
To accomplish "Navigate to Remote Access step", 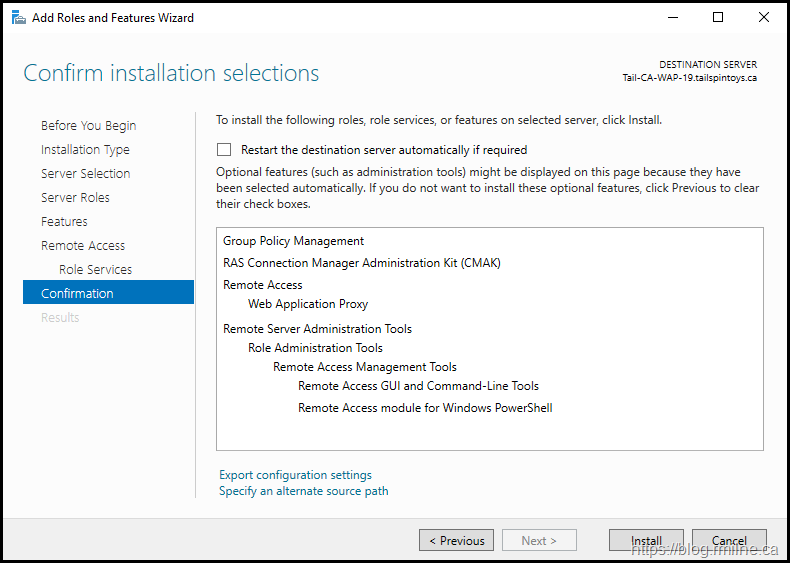I will [x=83, y=246].
